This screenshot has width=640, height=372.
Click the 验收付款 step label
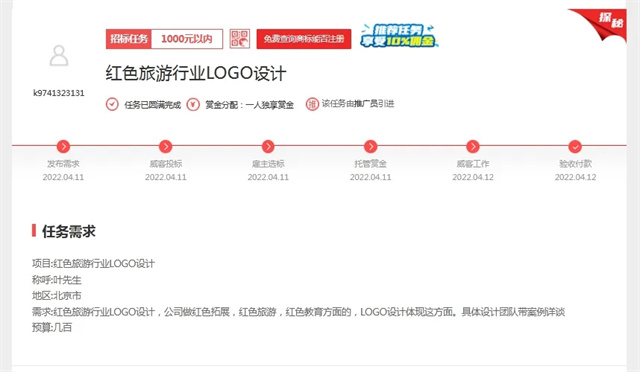(x=575, y=164)
